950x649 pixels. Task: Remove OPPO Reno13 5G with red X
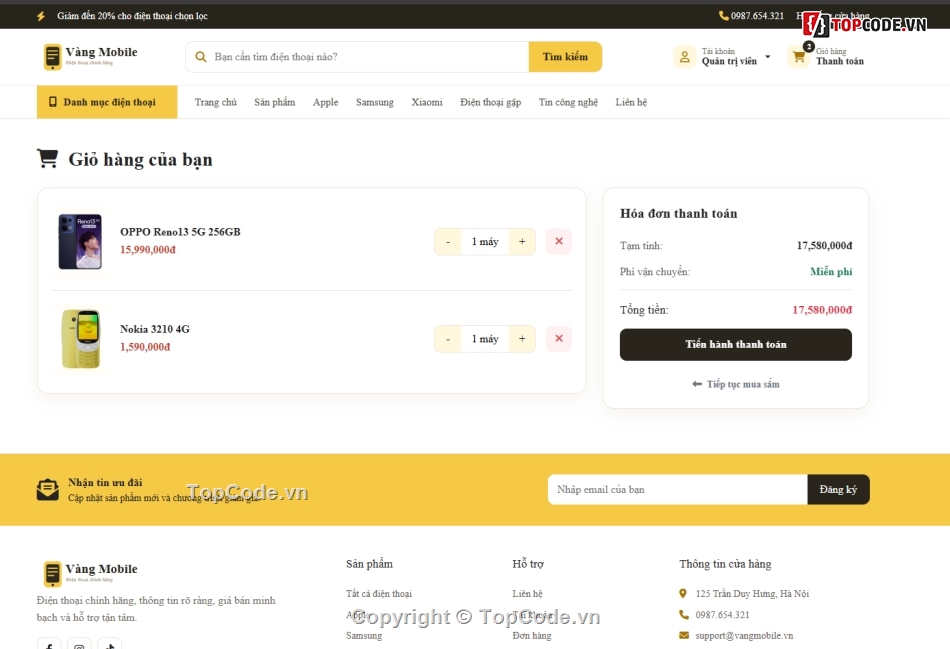click(559, 241)
